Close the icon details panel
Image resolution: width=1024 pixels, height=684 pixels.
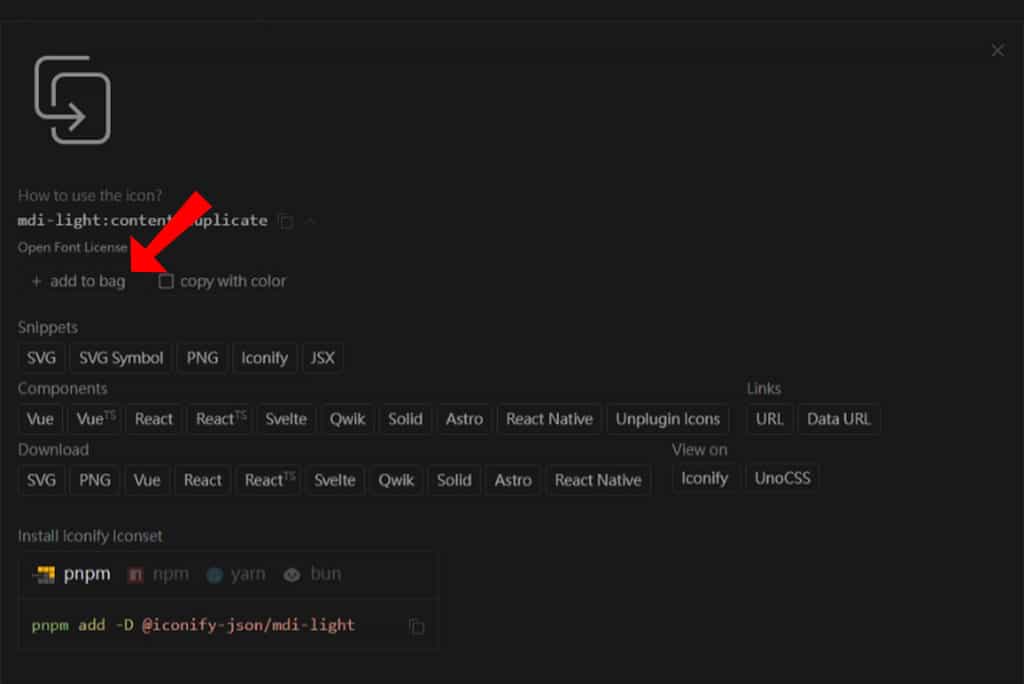[x=997, y=50]
